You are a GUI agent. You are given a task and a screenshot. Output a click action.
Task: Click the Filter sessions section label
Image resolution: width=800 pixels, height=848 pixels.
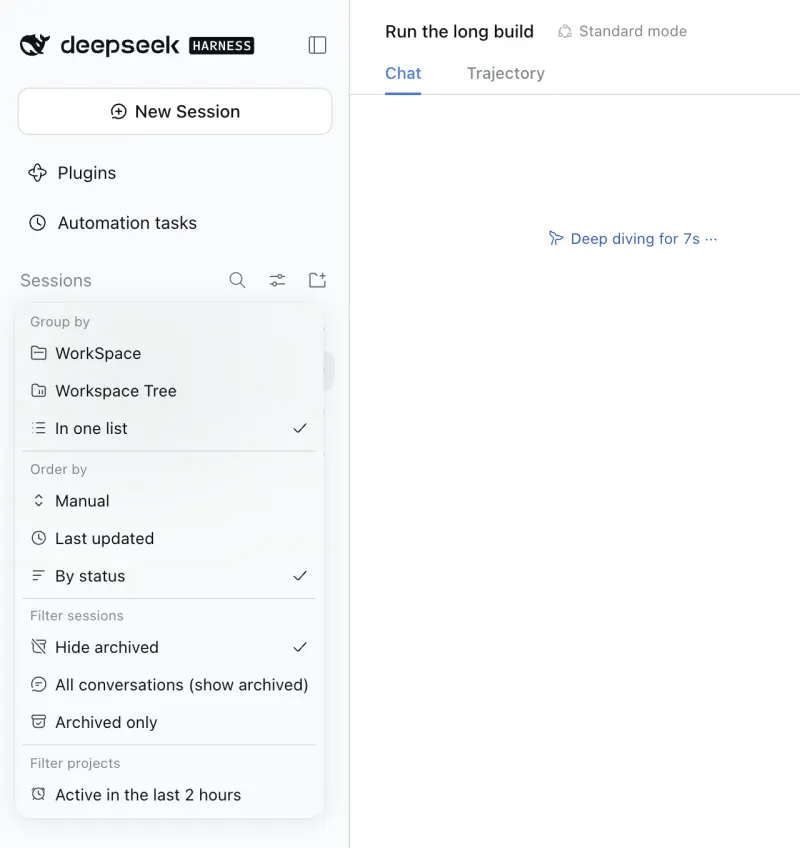tap(77, 616)
